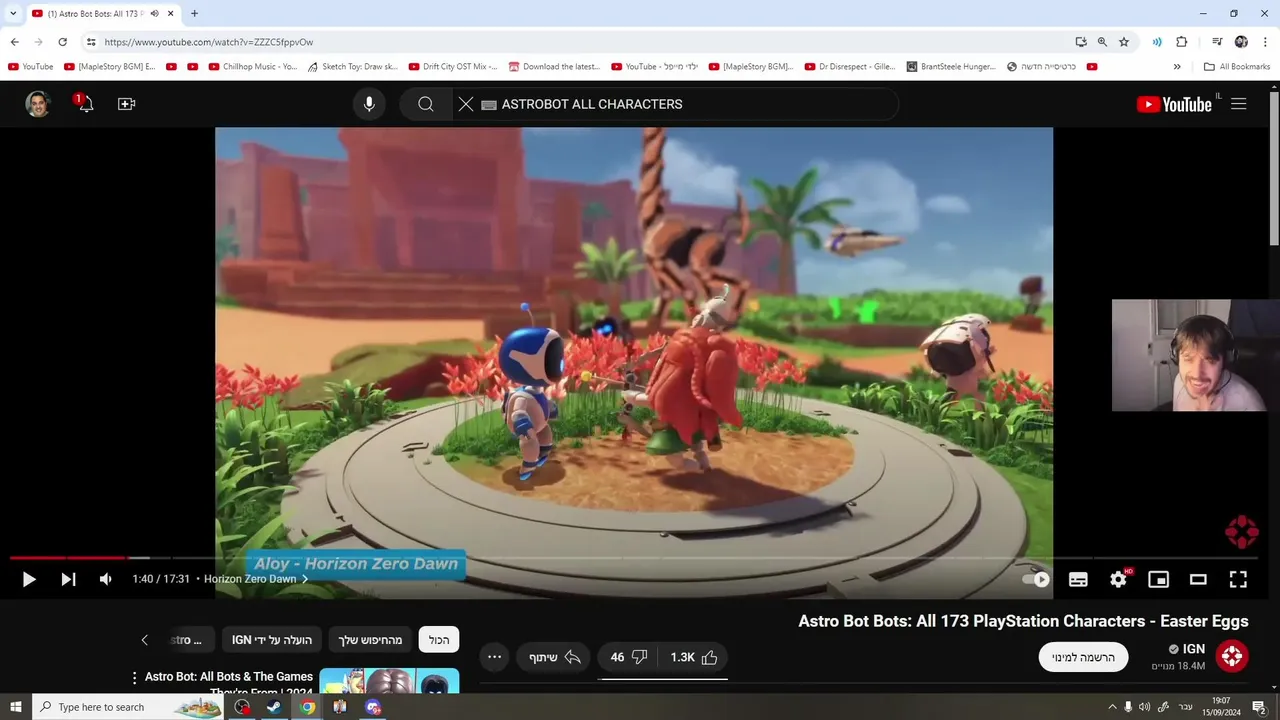Open the account avatar menu
Viewport: 1280px width, 720px height.
[x=38, y=104]
